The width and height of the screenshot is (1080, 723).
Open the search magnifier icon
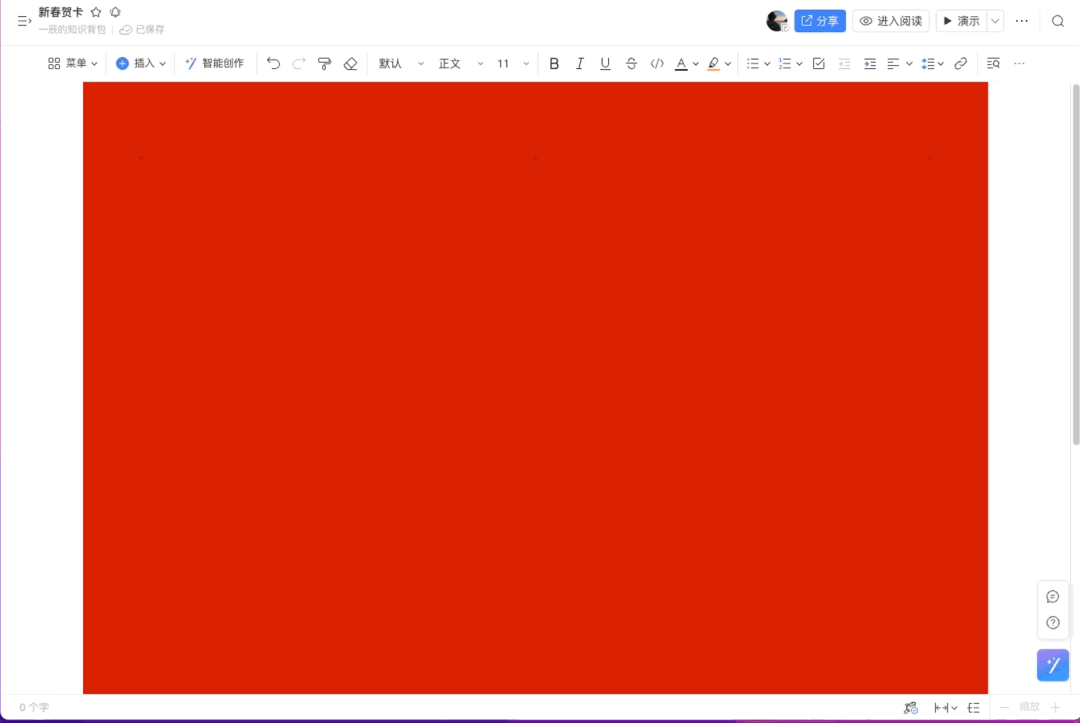1058,21
